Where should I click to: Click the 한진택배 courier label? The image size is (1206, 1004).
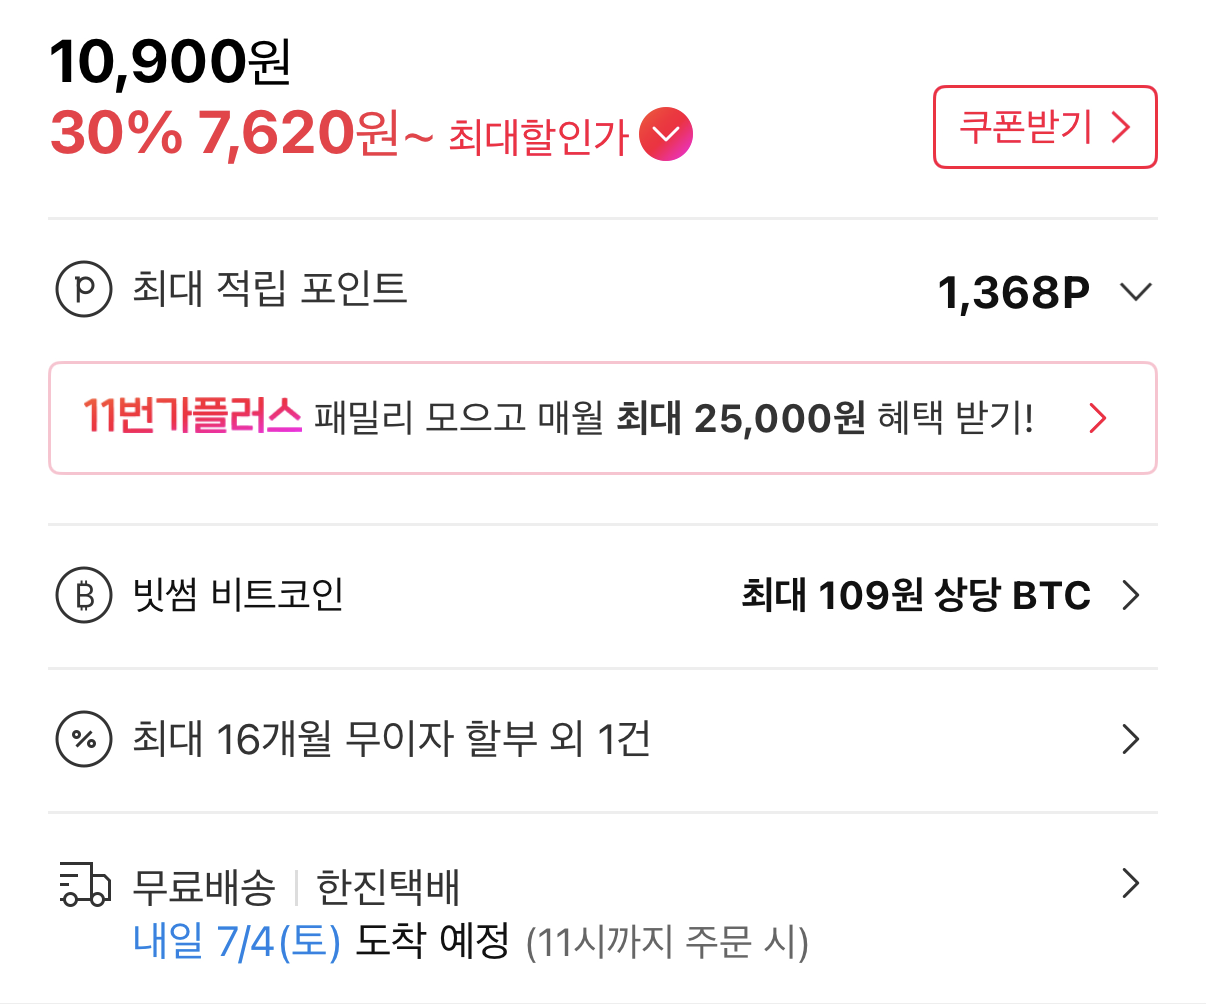point(388,886)
